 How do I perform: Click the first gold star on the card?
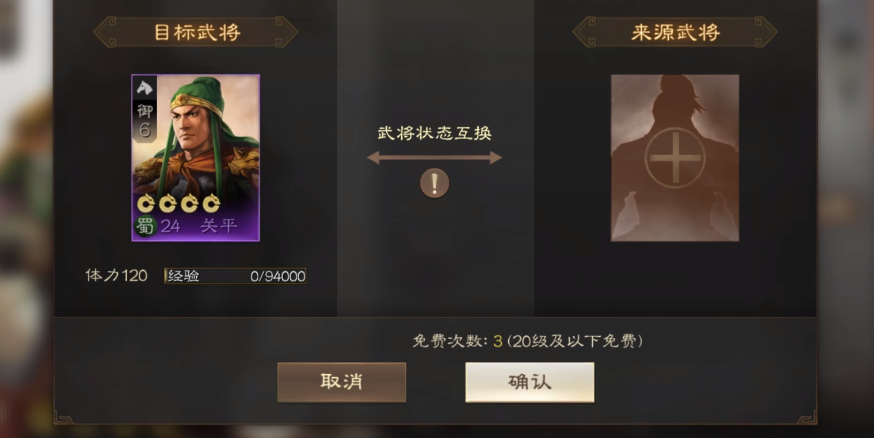(146, 204)
